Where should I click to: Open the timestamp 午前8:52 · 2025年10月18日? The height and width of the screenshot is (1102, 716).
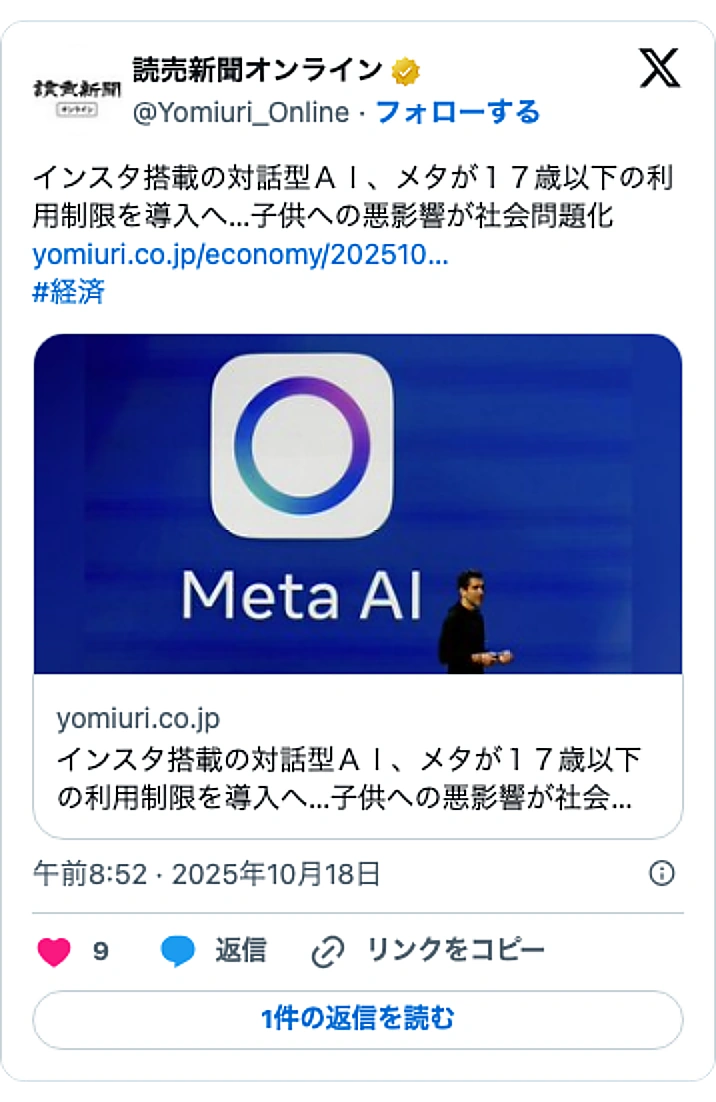[x=207, y=874]
